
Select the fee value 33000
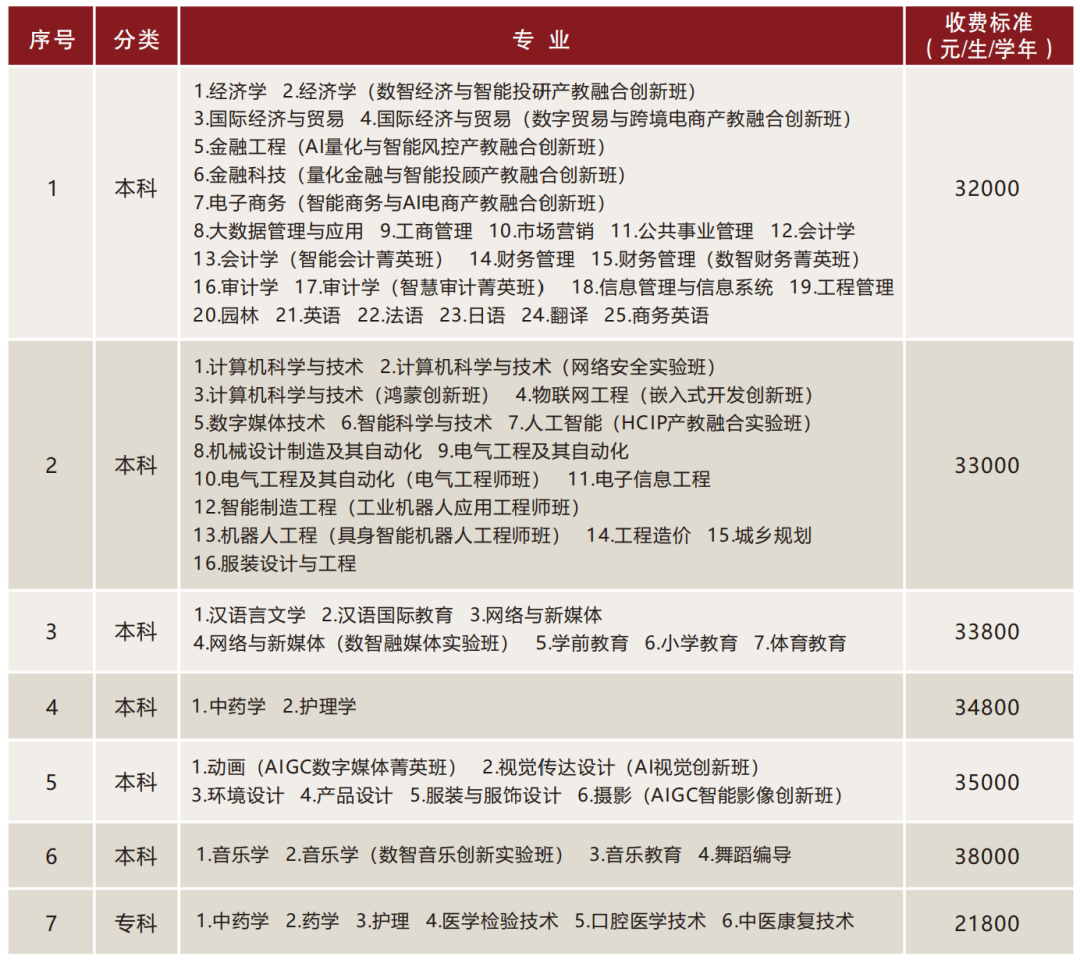coord(987,466)
